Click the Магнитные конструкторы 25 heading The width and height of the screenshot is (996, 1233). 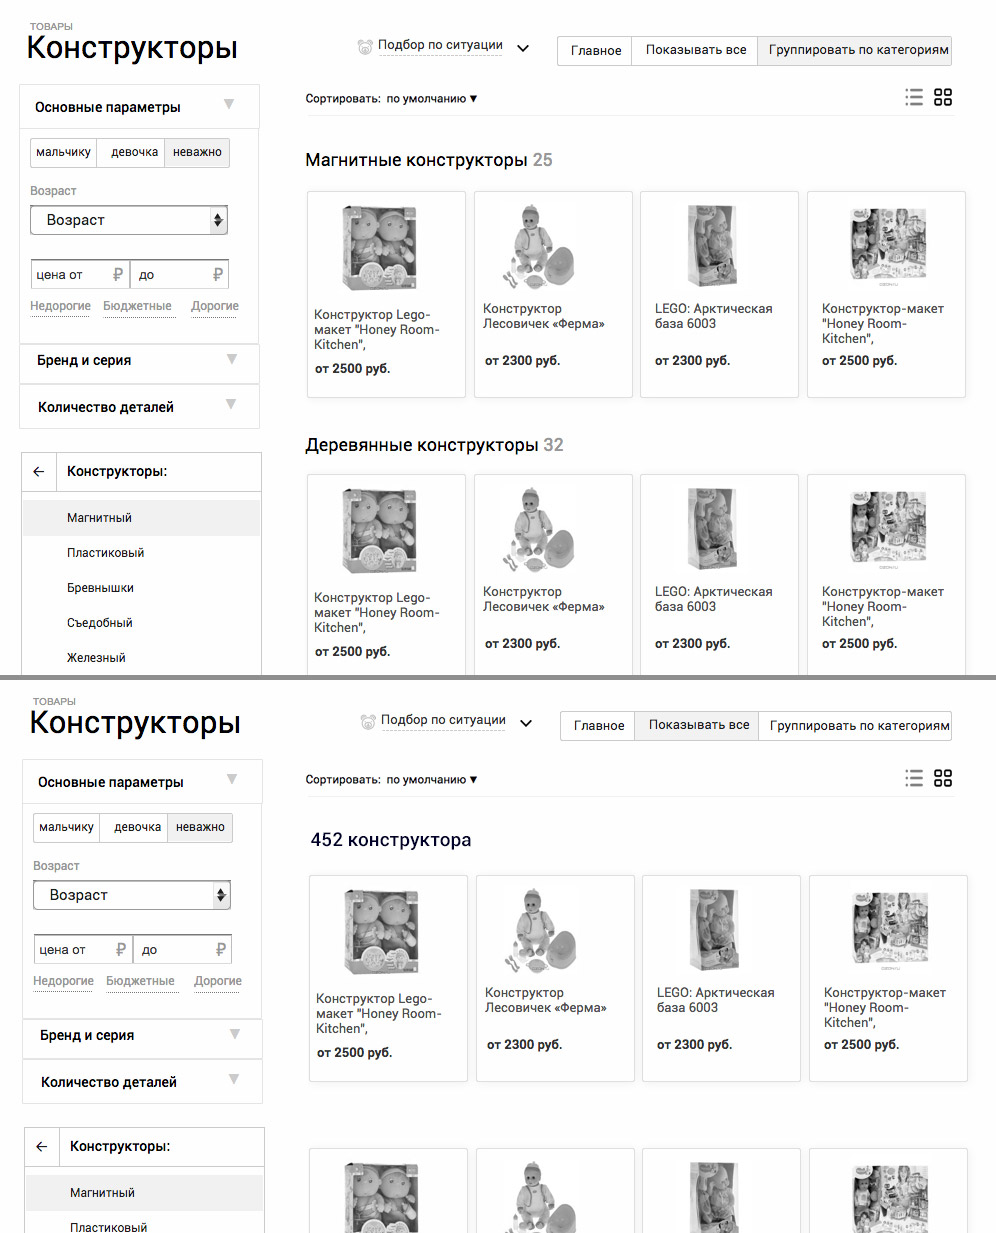tap(429, 160)
